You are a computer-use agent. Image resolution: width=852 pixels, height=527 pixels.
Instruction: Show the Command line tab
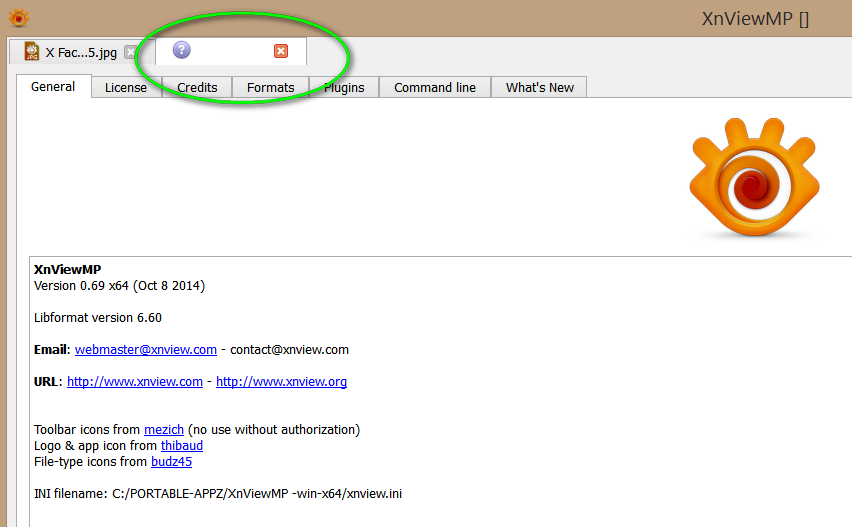(435, 87)
